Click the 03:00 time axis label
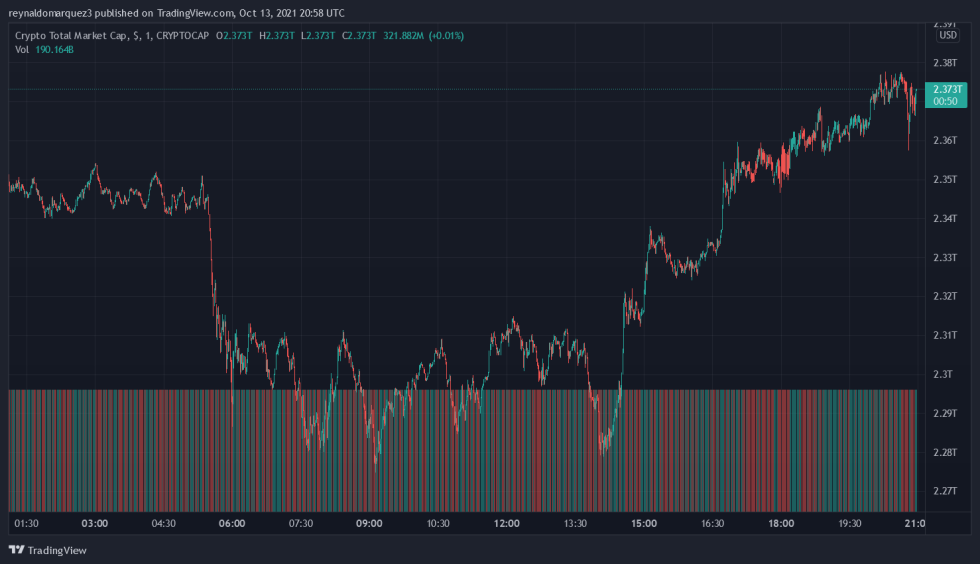This screenshot has height=564, width=980. (x=95, y=523)
